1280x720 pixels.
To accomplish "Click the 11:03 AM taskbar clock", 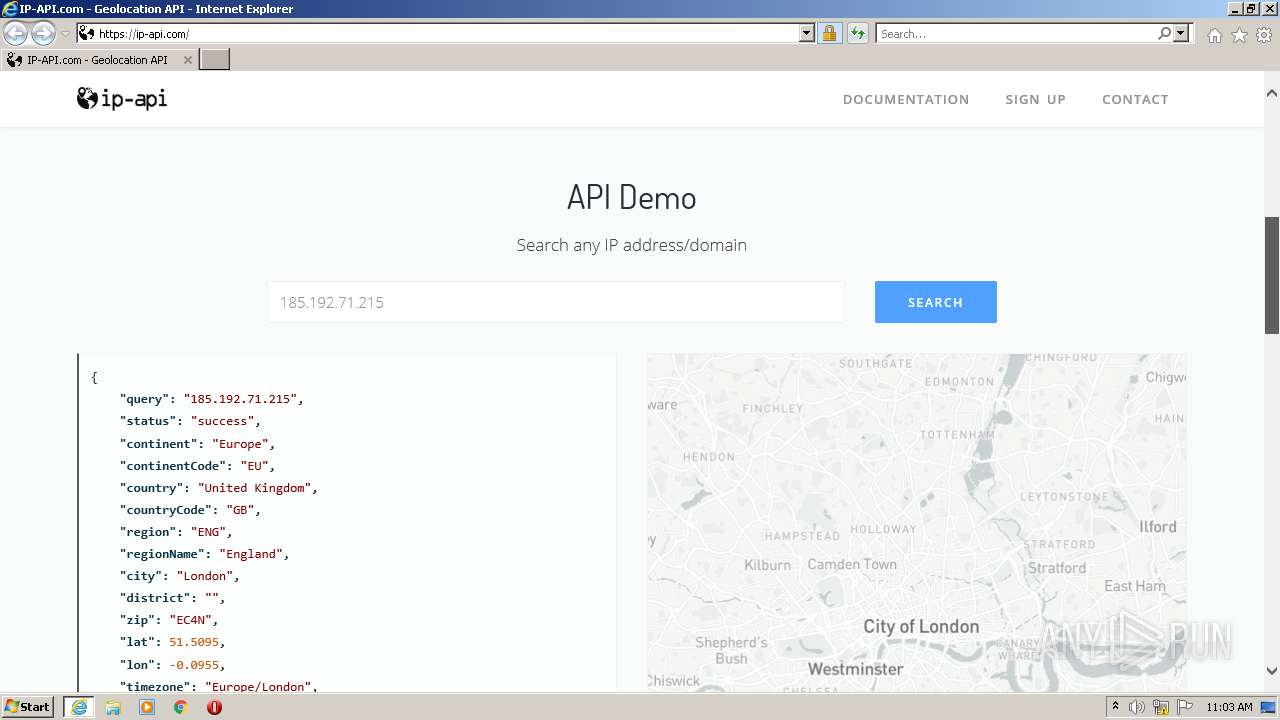I will (x=1229, y=707).
